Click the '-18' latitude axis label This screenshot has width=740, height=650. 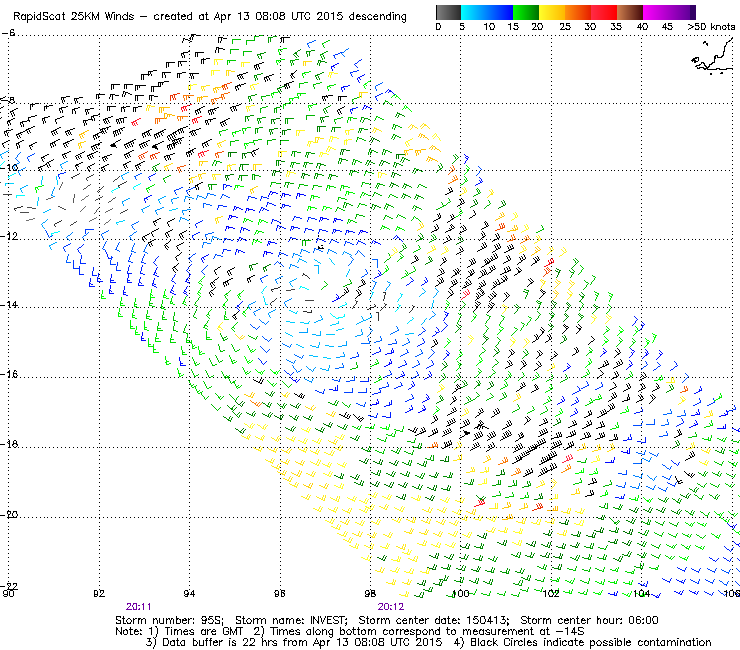point(9,444)
